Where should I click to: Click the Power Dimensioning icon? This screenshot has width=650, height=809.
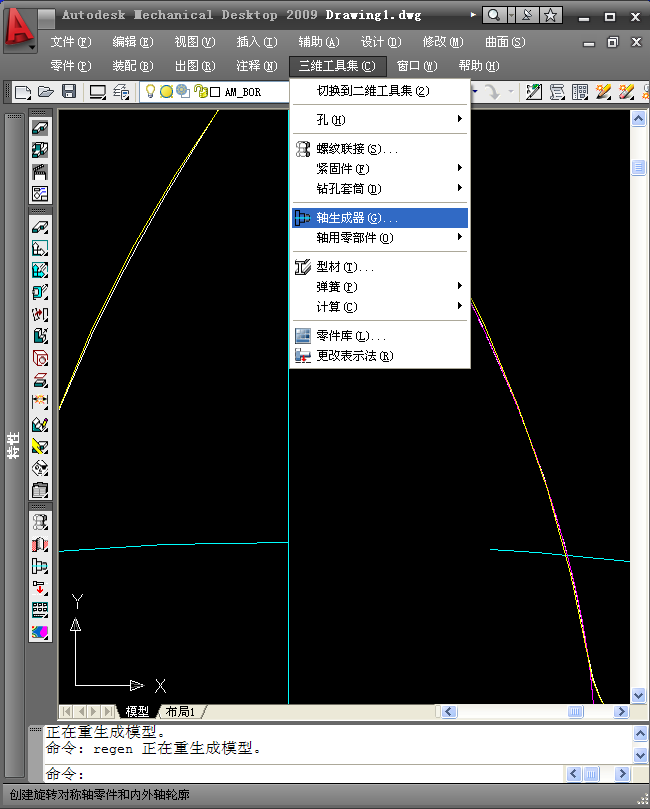tap(40, 402)
